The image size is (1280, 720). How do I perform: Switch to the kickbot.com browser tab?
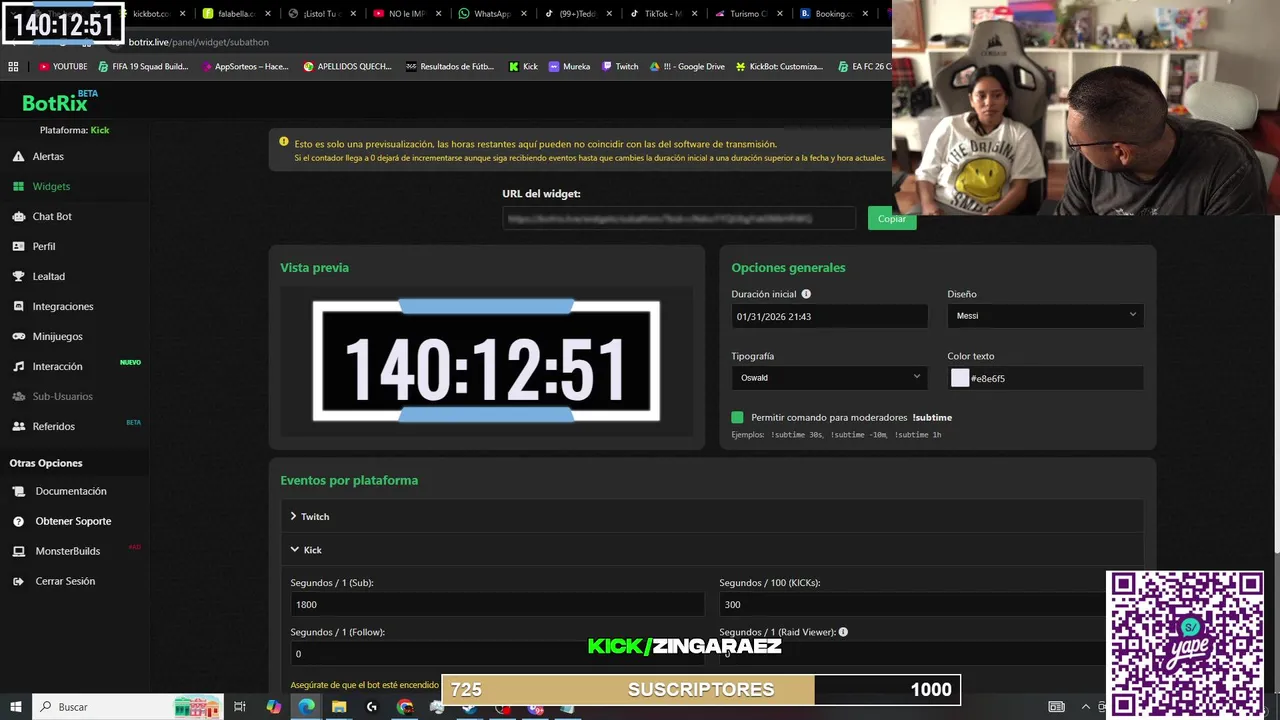[x=151, y=14]
